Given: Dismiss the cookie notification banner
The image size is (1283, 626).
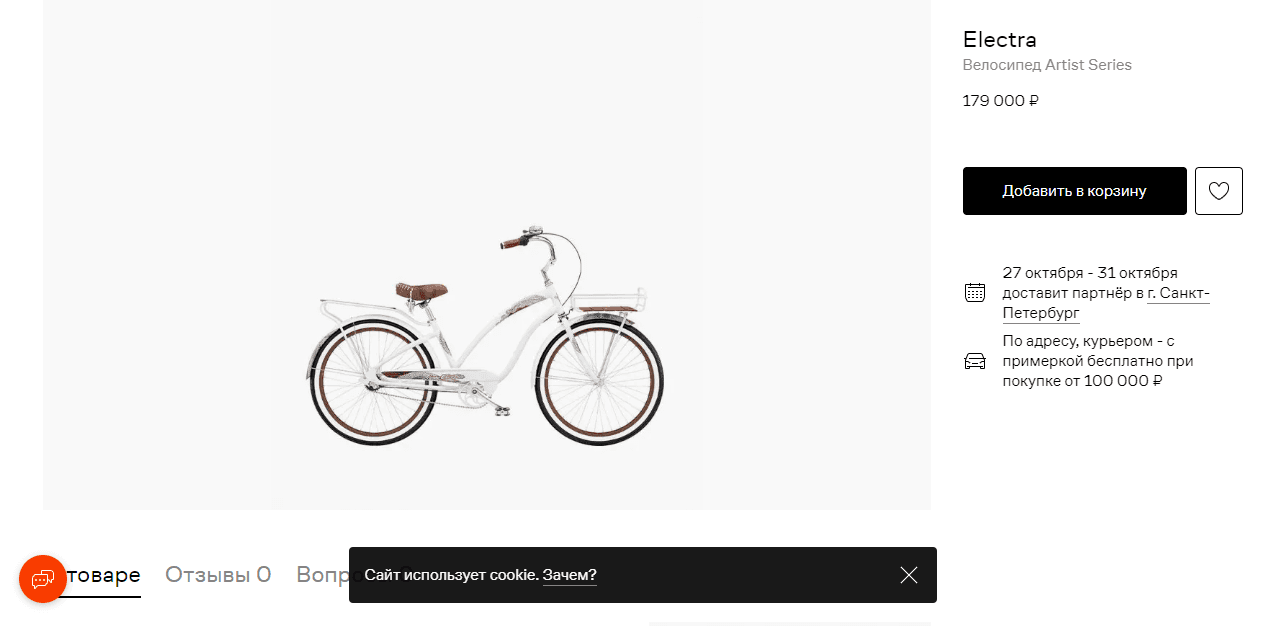Looking at the screenshot, I should click(908, 575).
